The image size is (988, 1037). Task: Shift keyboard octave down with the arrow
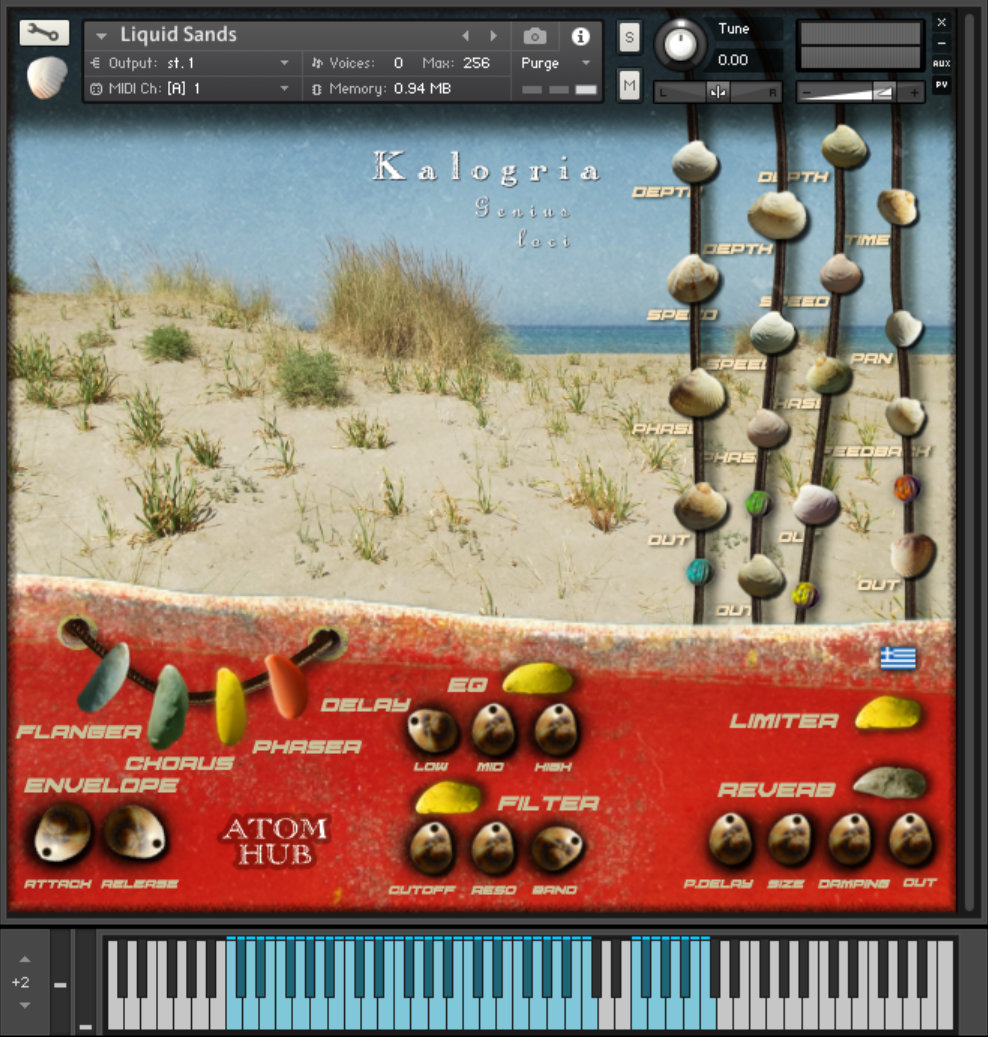pos(24,1005)
